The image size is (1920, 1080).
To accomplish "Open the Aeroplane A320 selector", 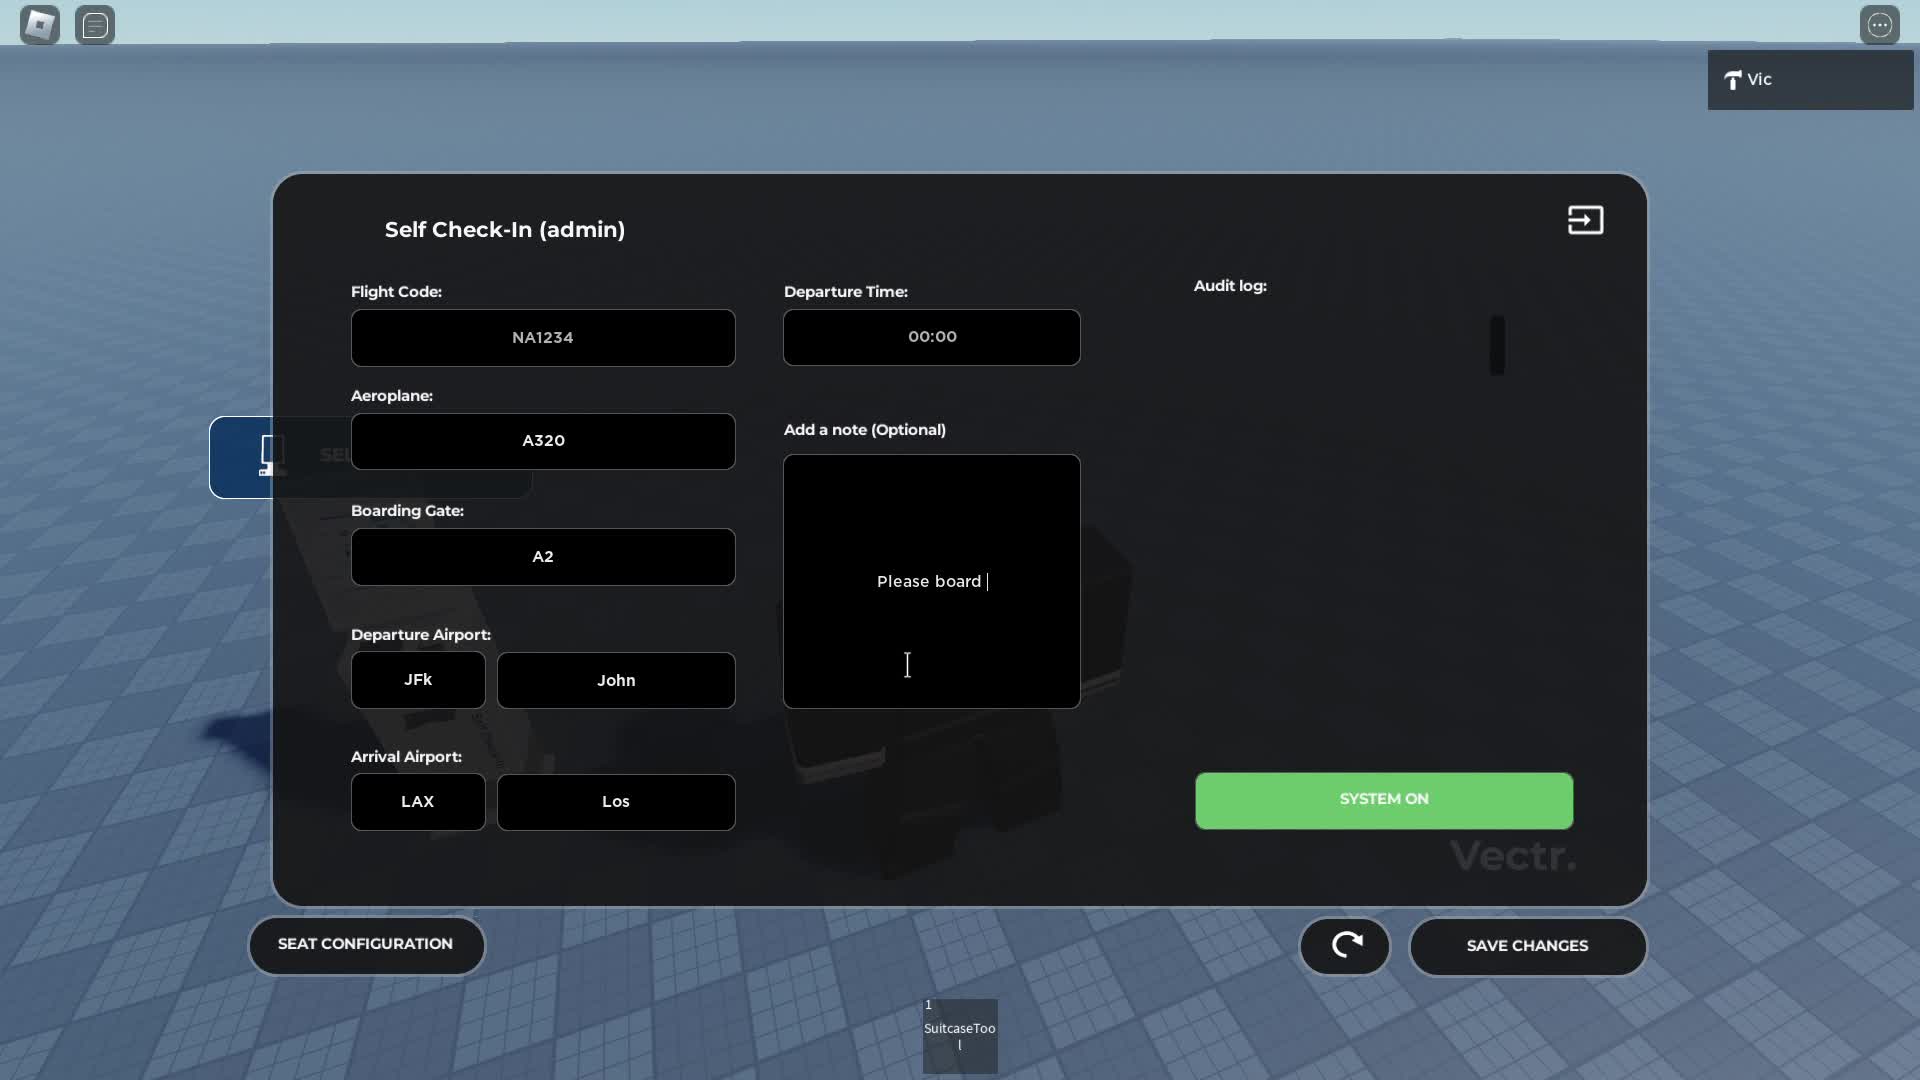I will [x=543, y=441].
